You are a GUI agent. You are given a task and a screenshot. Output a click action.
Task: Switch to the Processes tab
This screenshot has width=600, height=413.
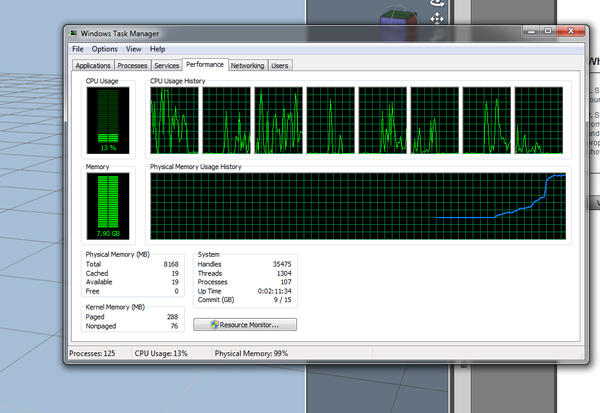[132, 65]
